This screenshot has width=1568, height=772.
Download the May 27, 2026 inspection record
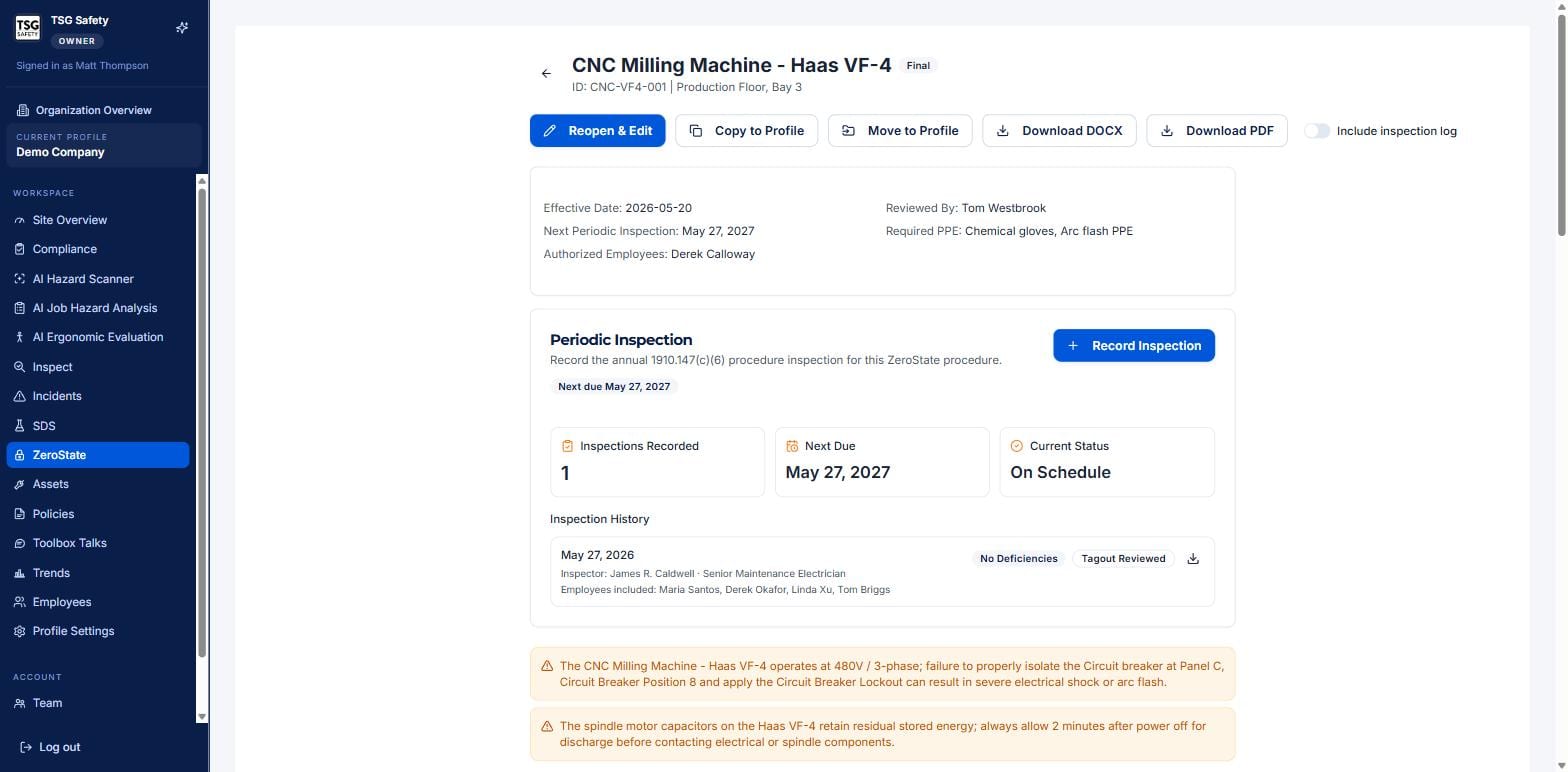click(1193, 559)
